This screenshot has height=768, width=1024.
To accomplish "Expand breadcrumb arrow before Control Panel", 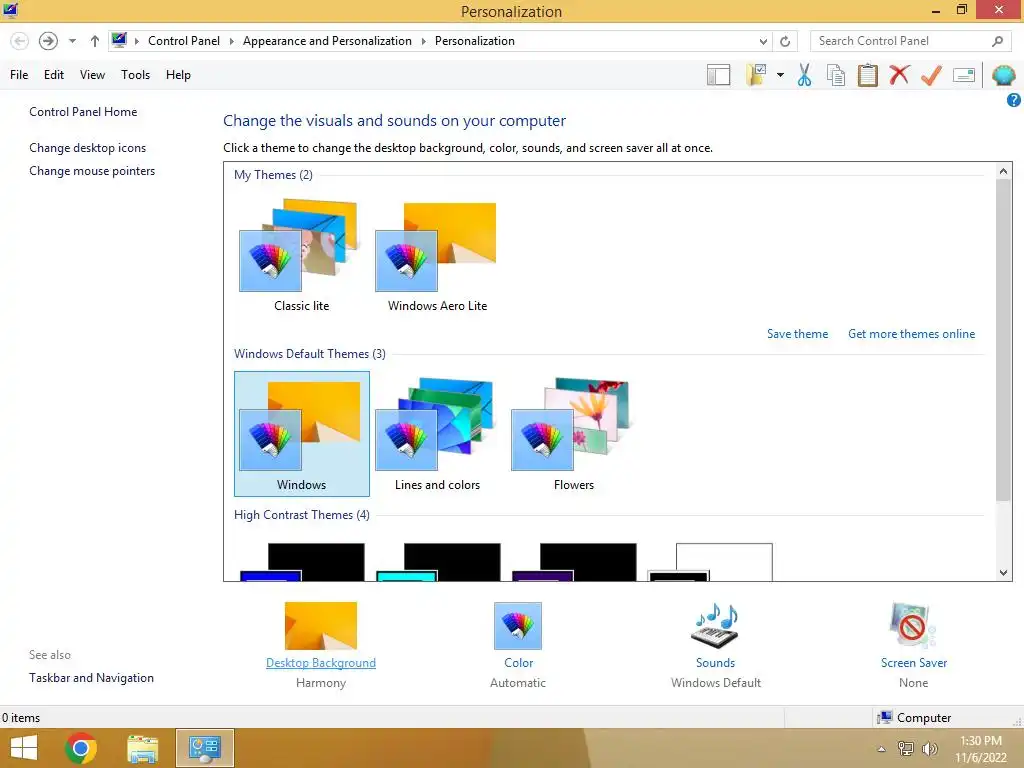I will (x=137, y=41).
